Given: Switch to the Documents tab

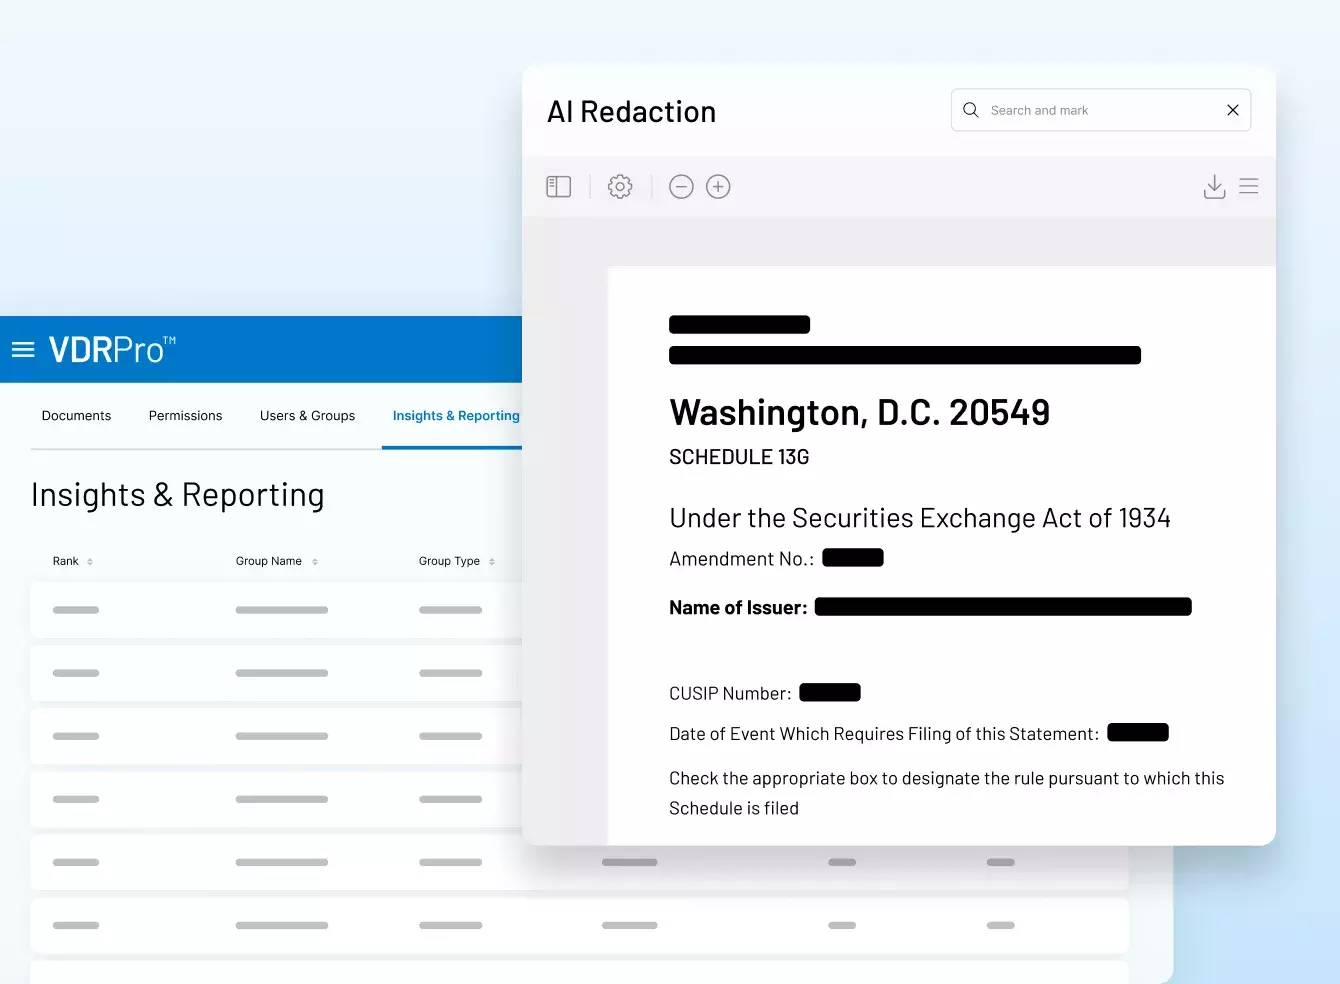Looking at the screenshot, I should click(76, 416).
